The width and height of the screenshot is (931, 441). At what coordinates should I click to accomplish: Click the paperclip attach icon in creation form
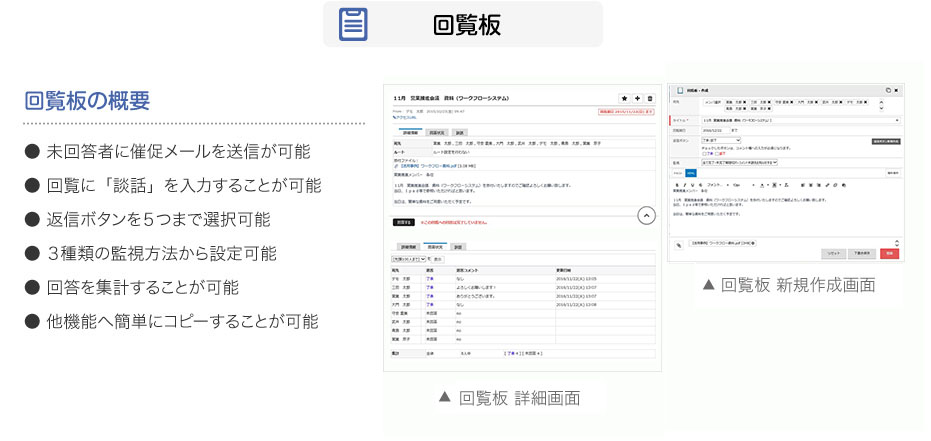coord(678,243)
